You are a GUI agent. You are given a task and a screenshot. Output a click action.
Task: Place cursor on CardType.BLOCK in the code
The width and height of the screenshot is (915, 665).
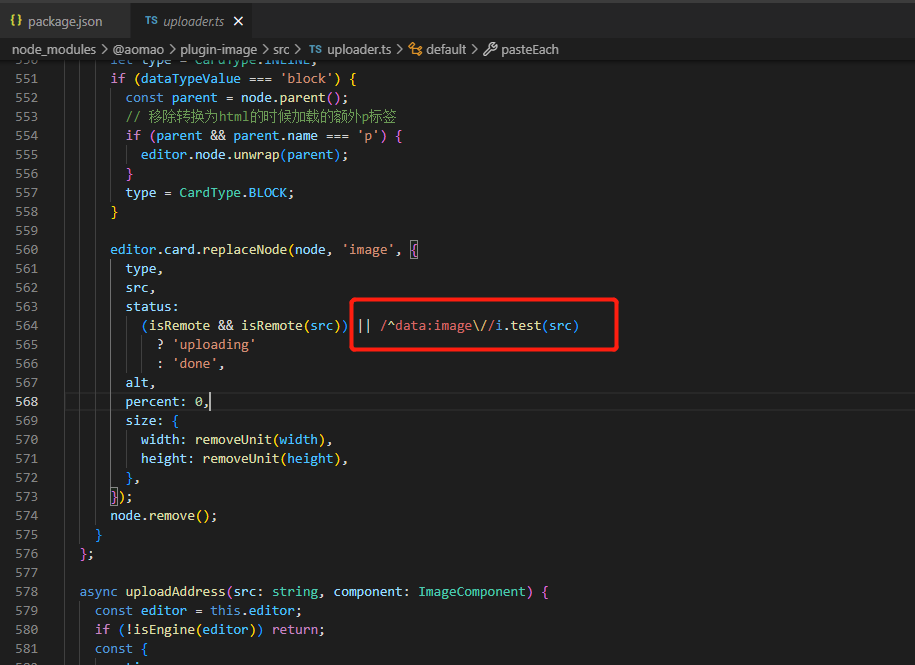pyautogui.click(x=236, y=192)
